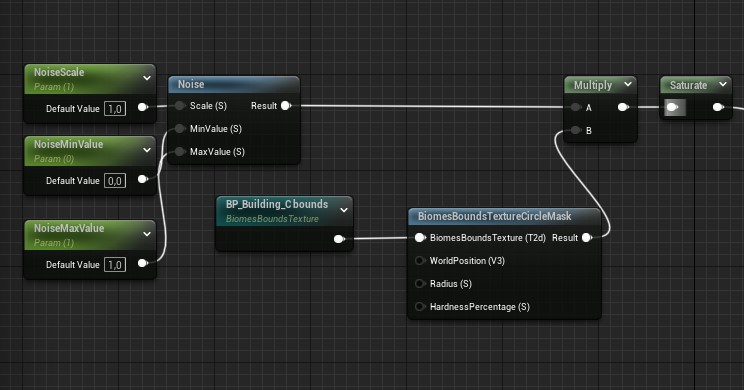Edit NoiseScale default value field

(x=115, y=109)
